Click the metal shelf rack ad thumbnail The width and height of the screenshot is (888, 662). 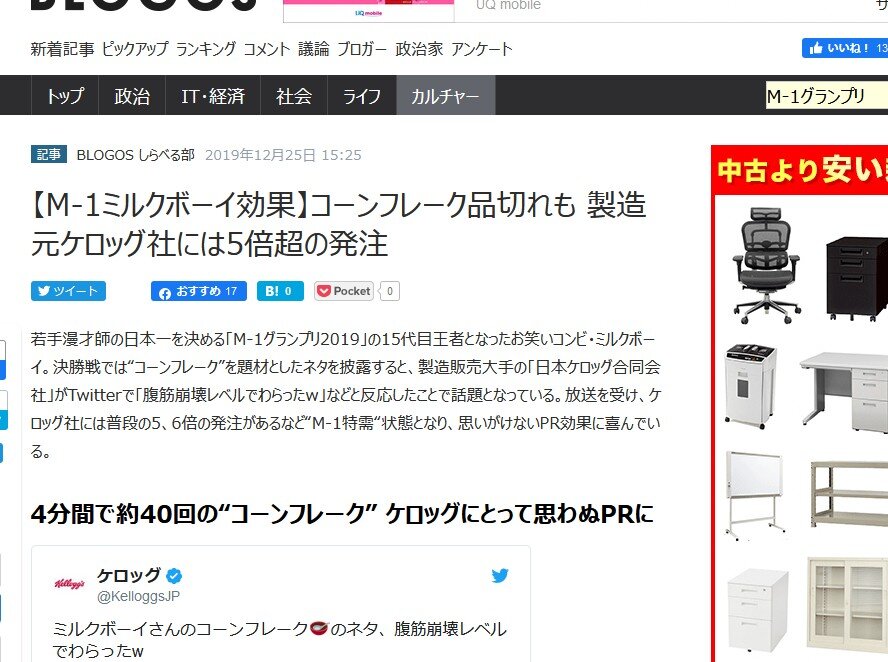tap(849, 495)
